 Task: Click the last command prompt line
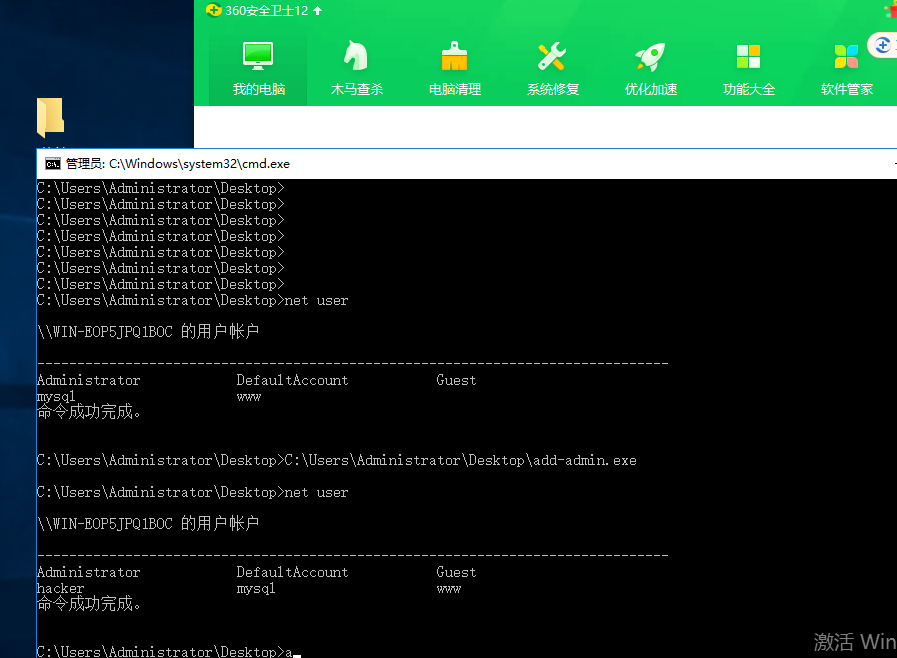(x=169, y=651)
